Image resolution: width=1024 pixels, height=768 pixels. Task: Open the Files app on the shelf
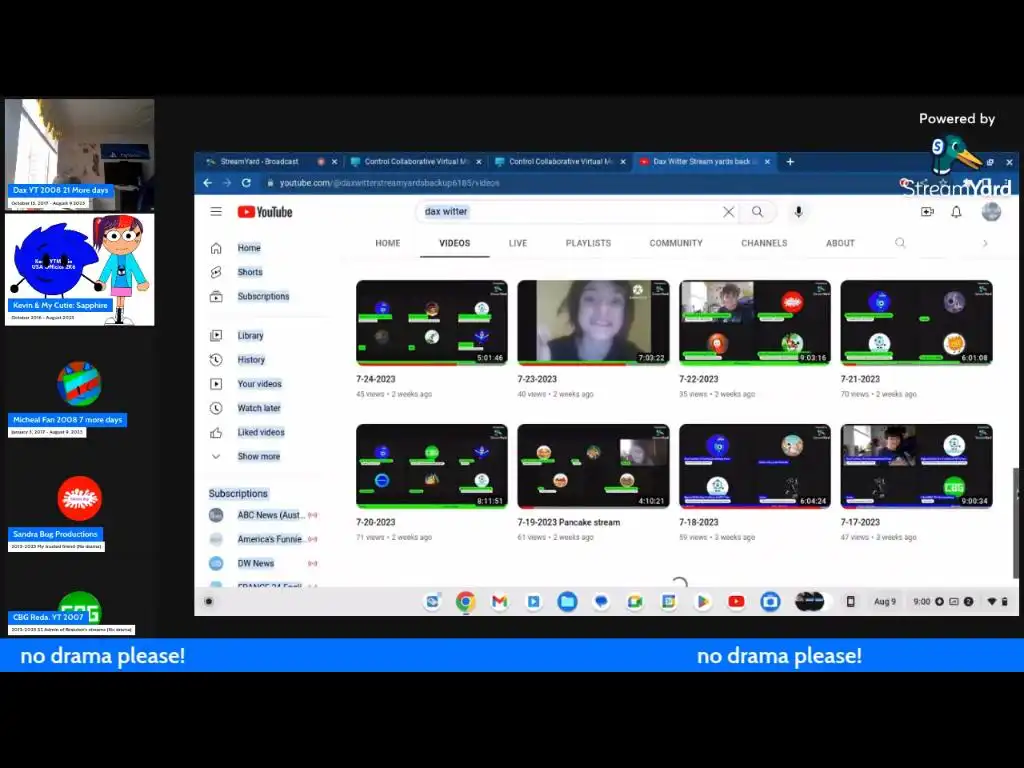tap(568, 601)
